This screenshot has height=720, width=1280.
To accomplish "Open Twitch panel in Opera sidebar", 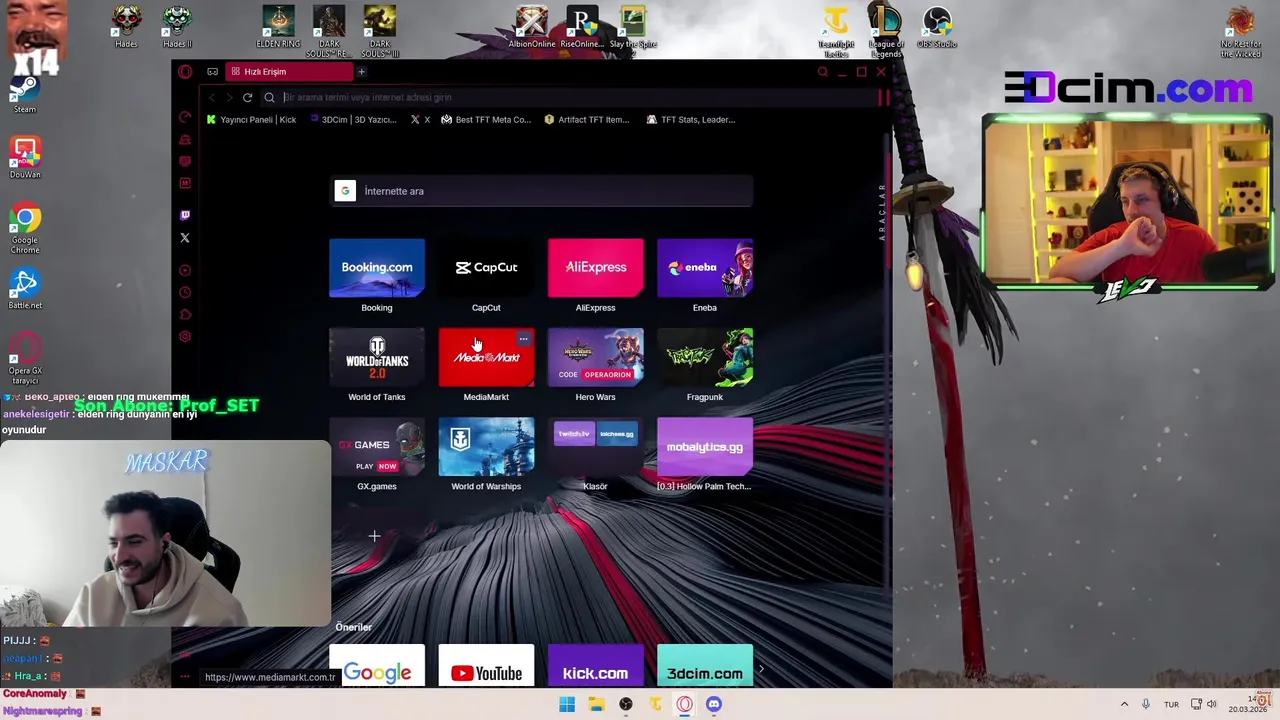I will (185, 215).
